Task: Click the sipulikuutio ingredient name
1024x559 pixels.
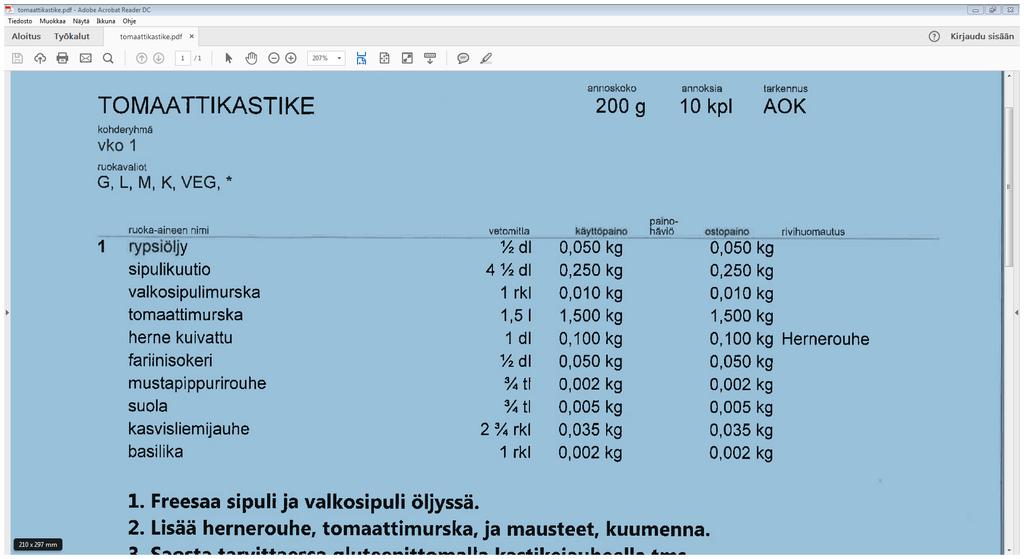Action: pos(169,270)
